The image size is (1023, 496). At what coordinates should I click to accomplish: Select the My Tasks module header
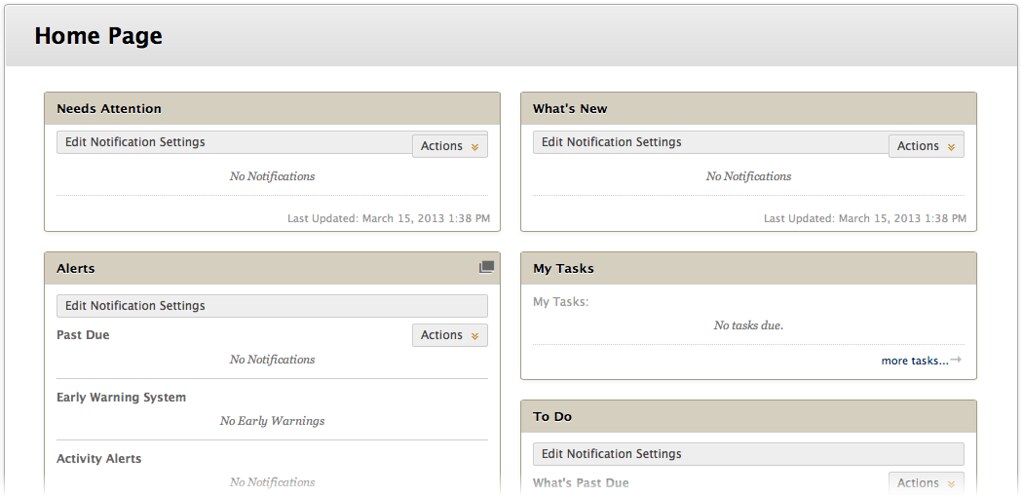[748, 268]
